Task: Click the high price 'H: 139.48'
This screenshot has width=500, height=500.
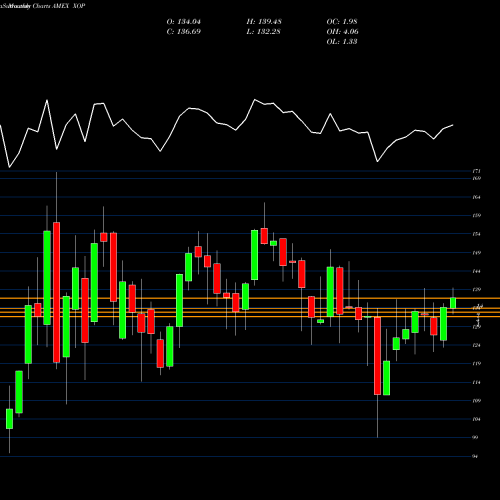Action: (x=264, y=22)
